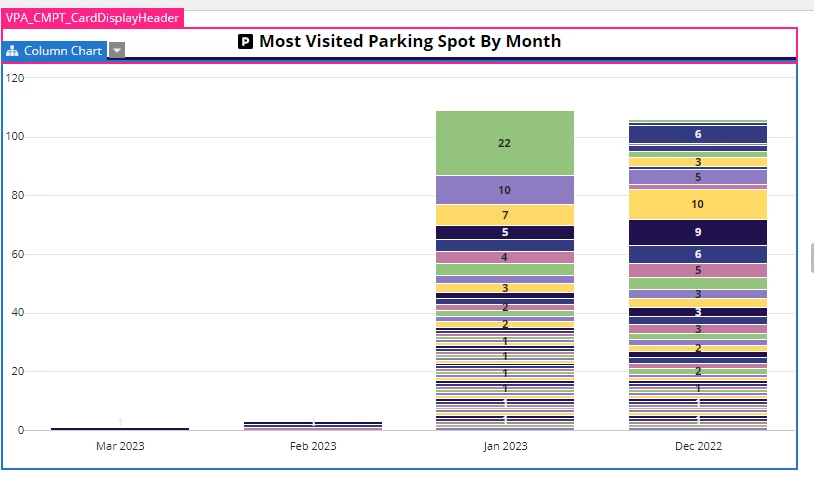This screenshot has width=814, height=485.
Task: Click the green 22 segment in Jan 2023
Action: click(505, 143)
